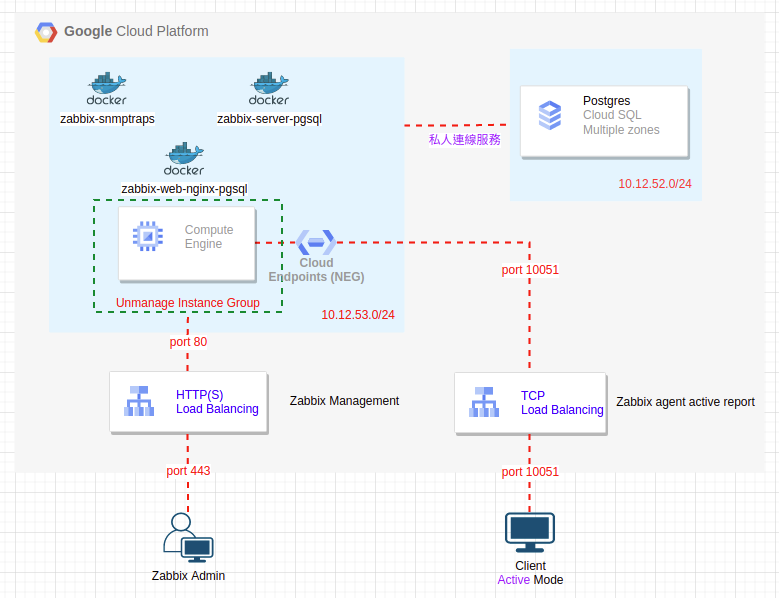Click the Zabbix Admin user icon
This screenshot has height=598, width=779.
pos(188,537)
